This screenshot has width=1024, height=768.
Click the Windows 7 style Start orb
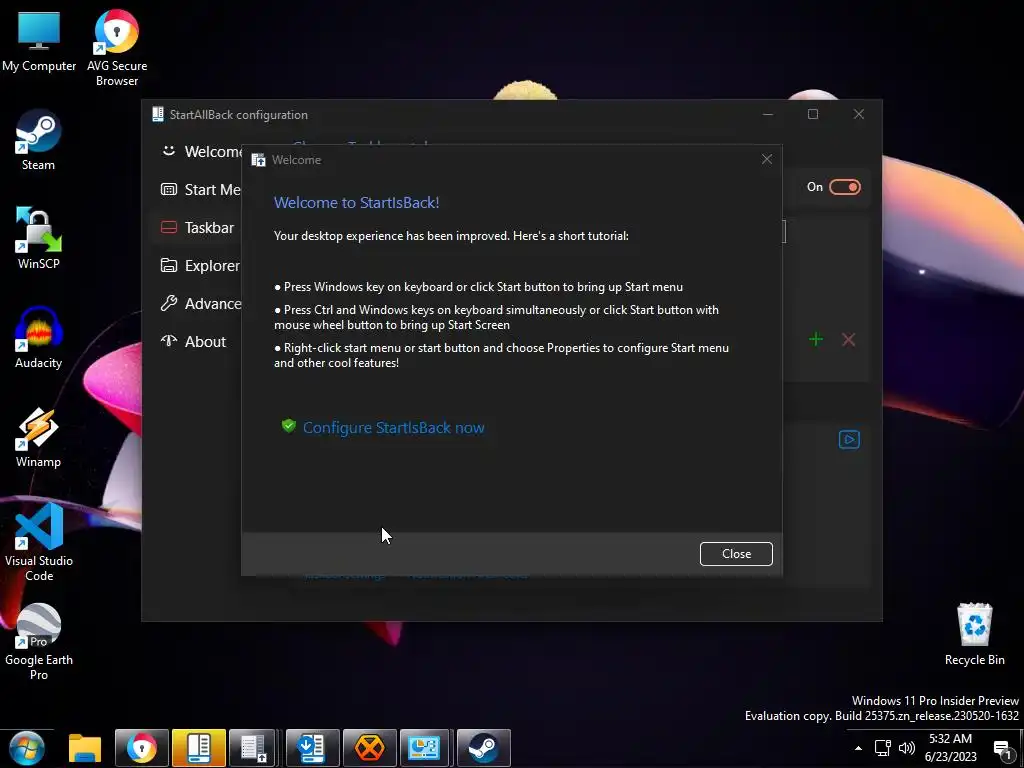26,748
